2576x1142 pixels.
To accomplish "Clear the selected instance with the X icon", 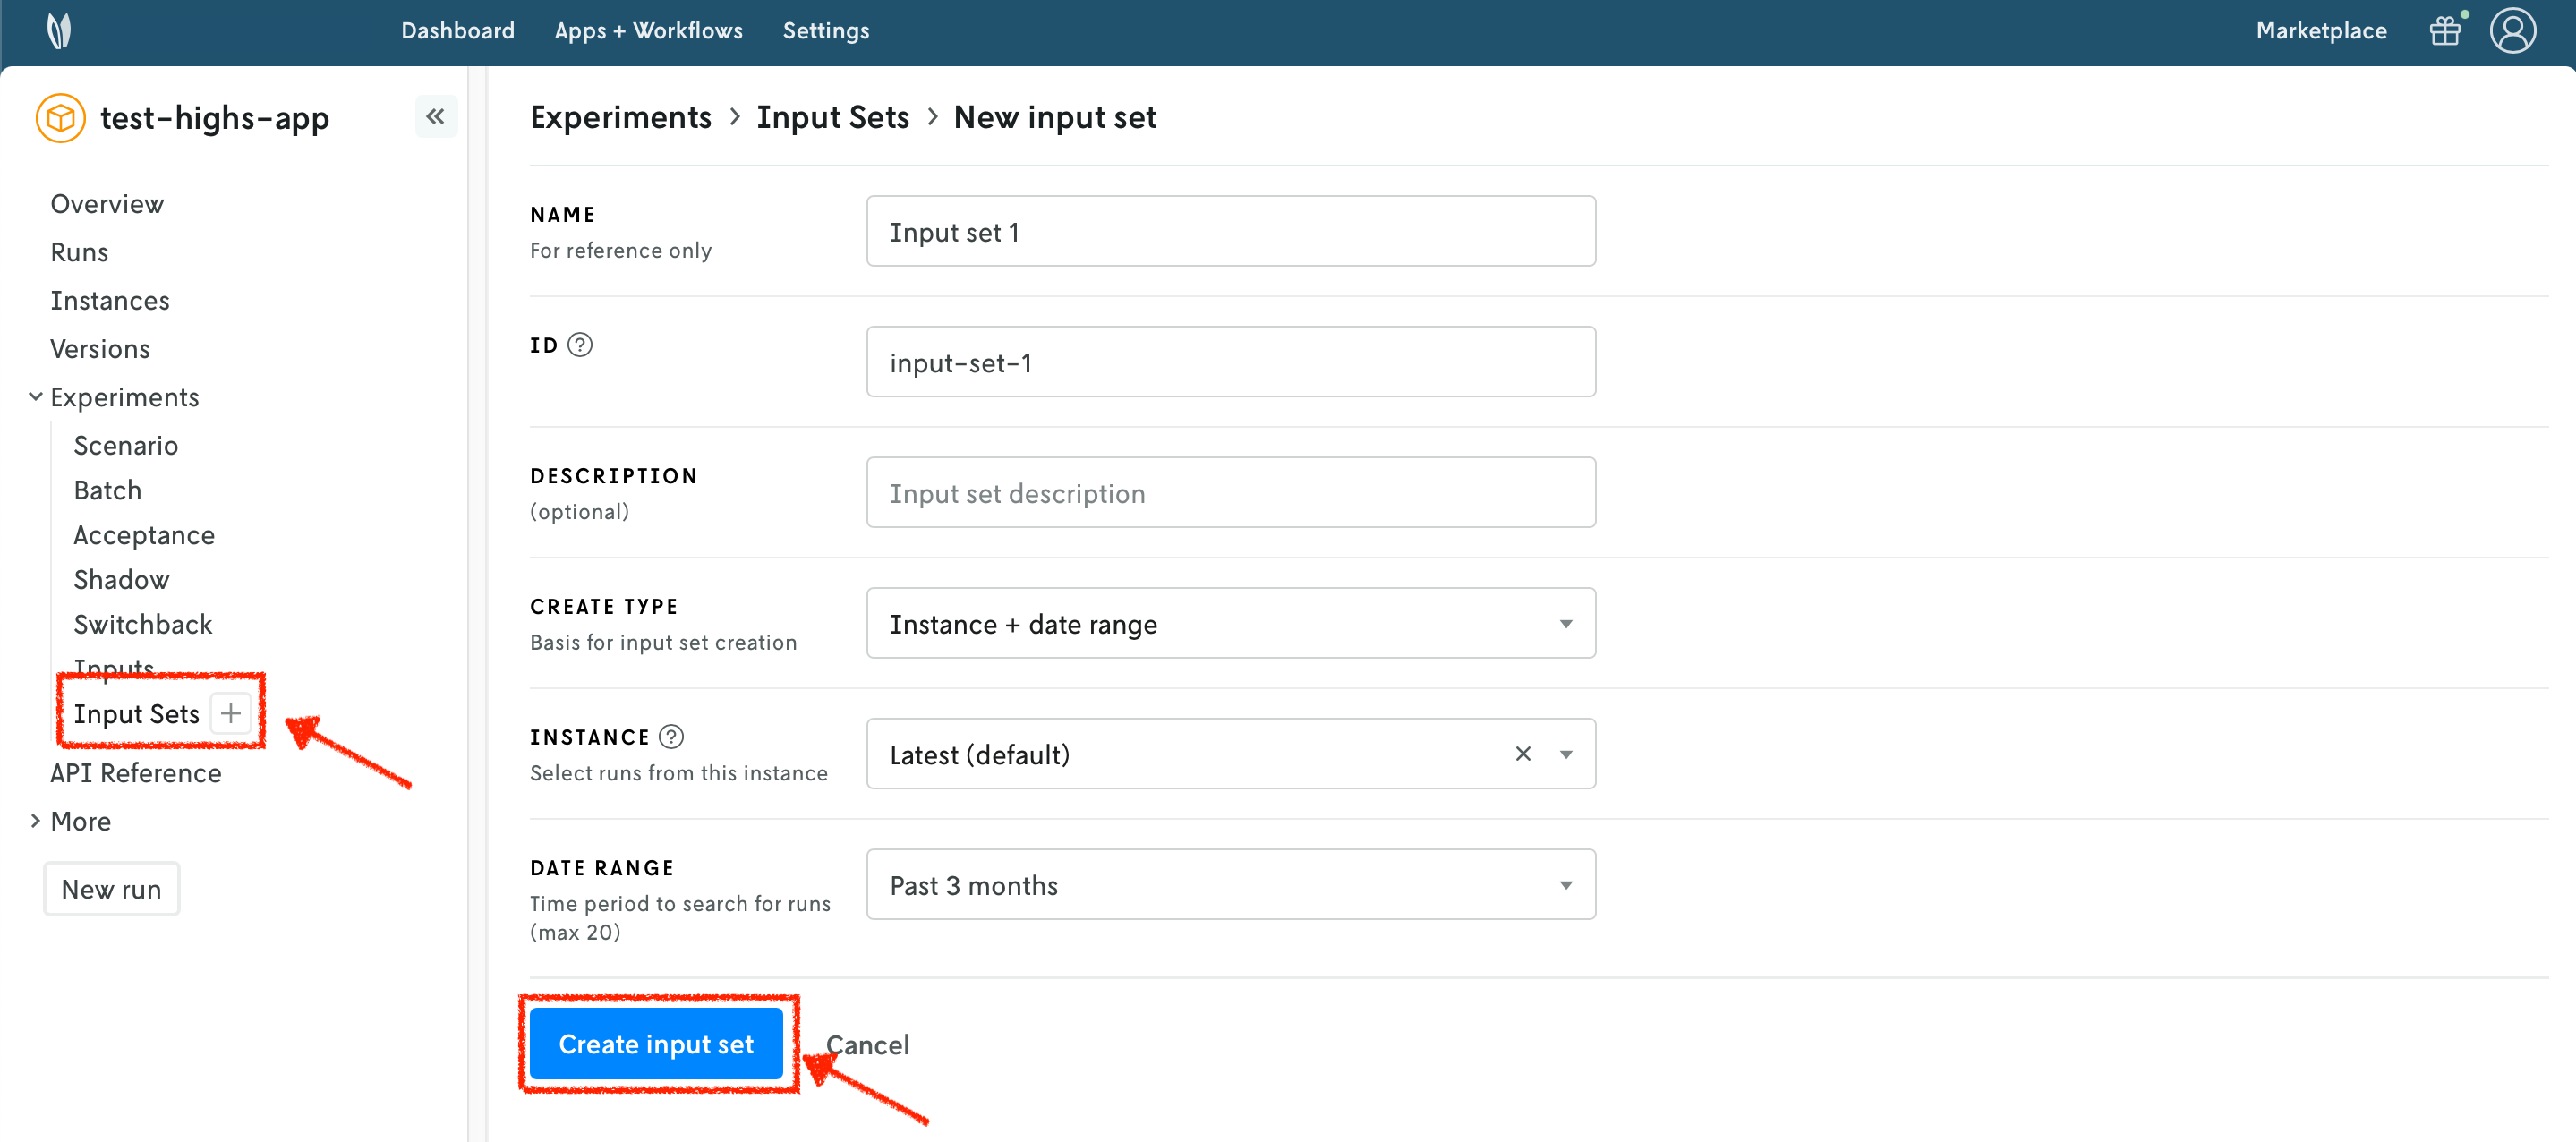I will 1522,753.
